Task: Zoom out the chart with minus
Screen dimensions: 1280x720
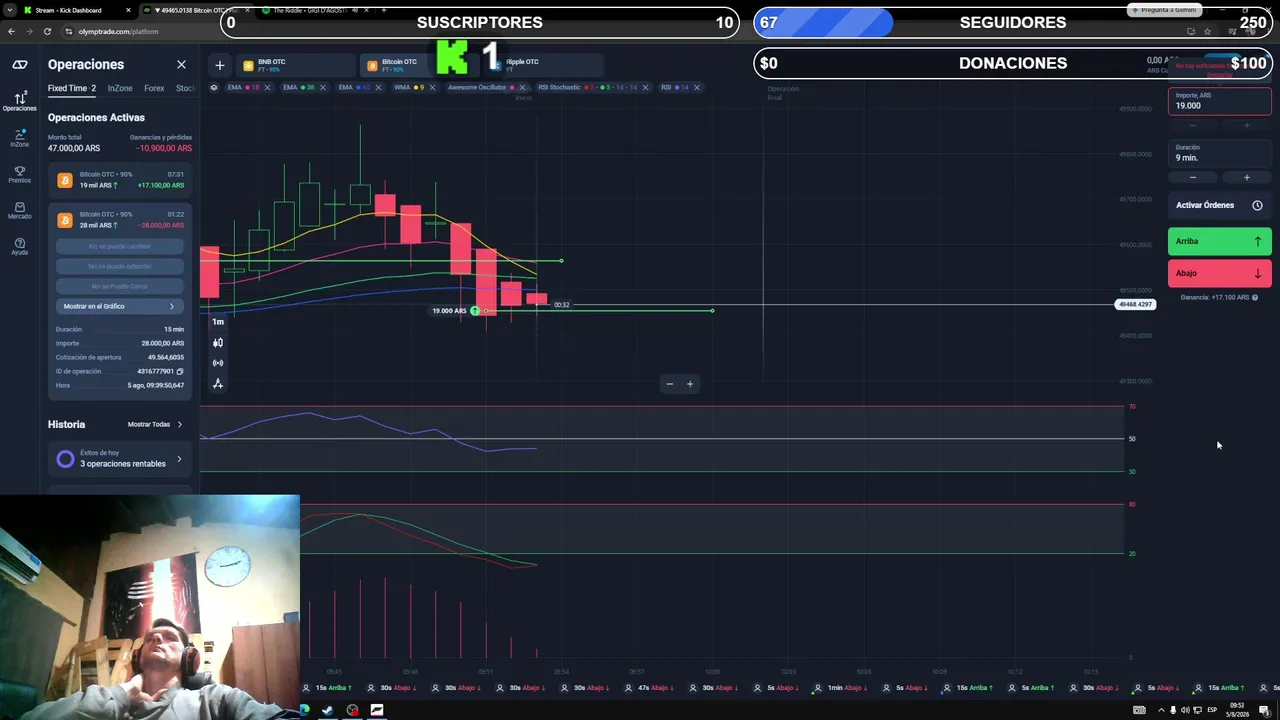Action: pos(670,384)
